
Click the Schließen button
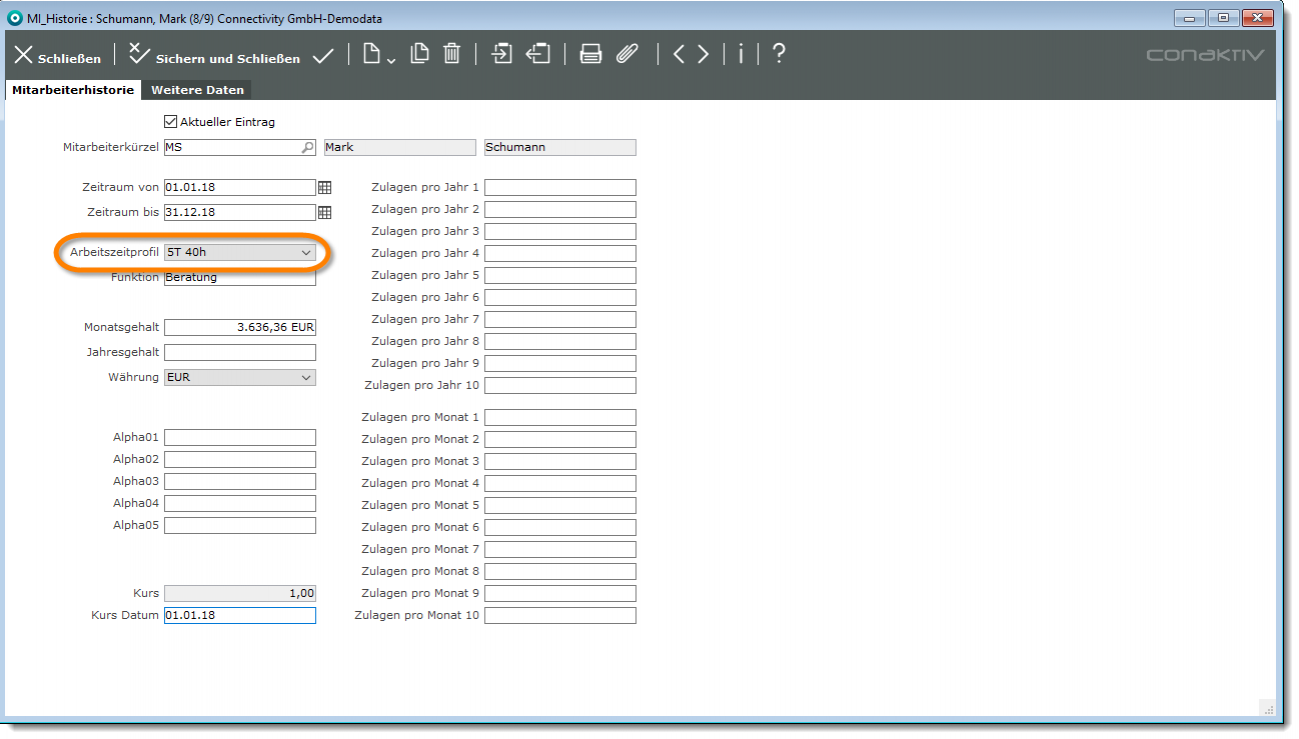point(57,56)
